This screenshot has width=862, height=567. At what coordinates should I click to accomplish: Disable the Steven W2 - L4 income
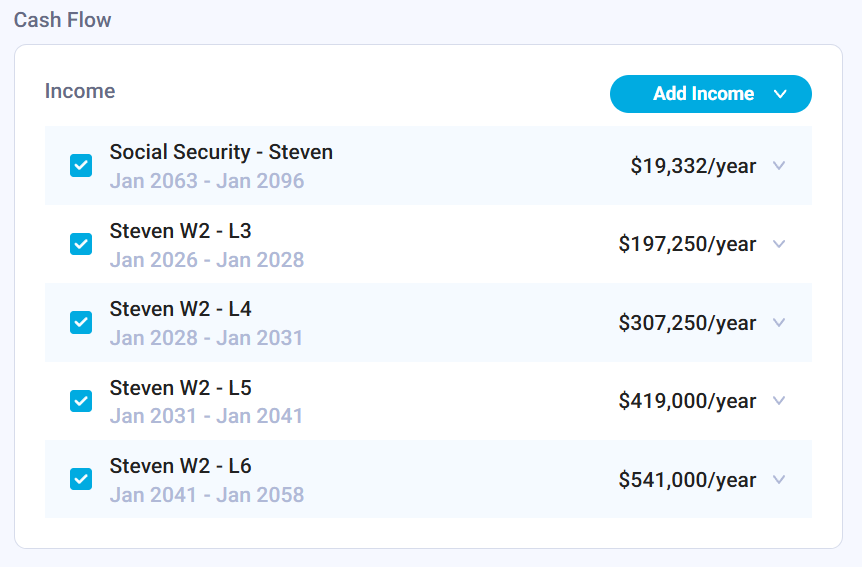click(x=81, y=323)
